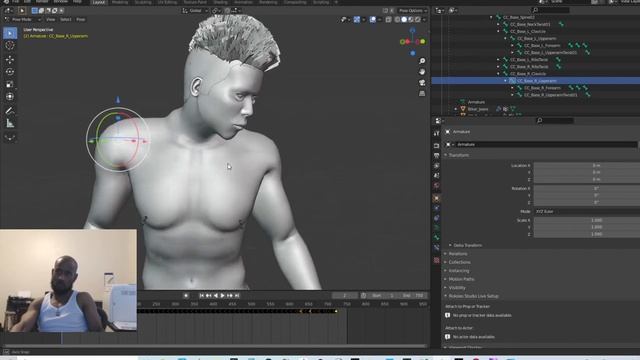Image resolution: width=640 pixels, height=360 pixels.
Task: Switch to the Sculpting workspace tab
Action: [143, 2]
